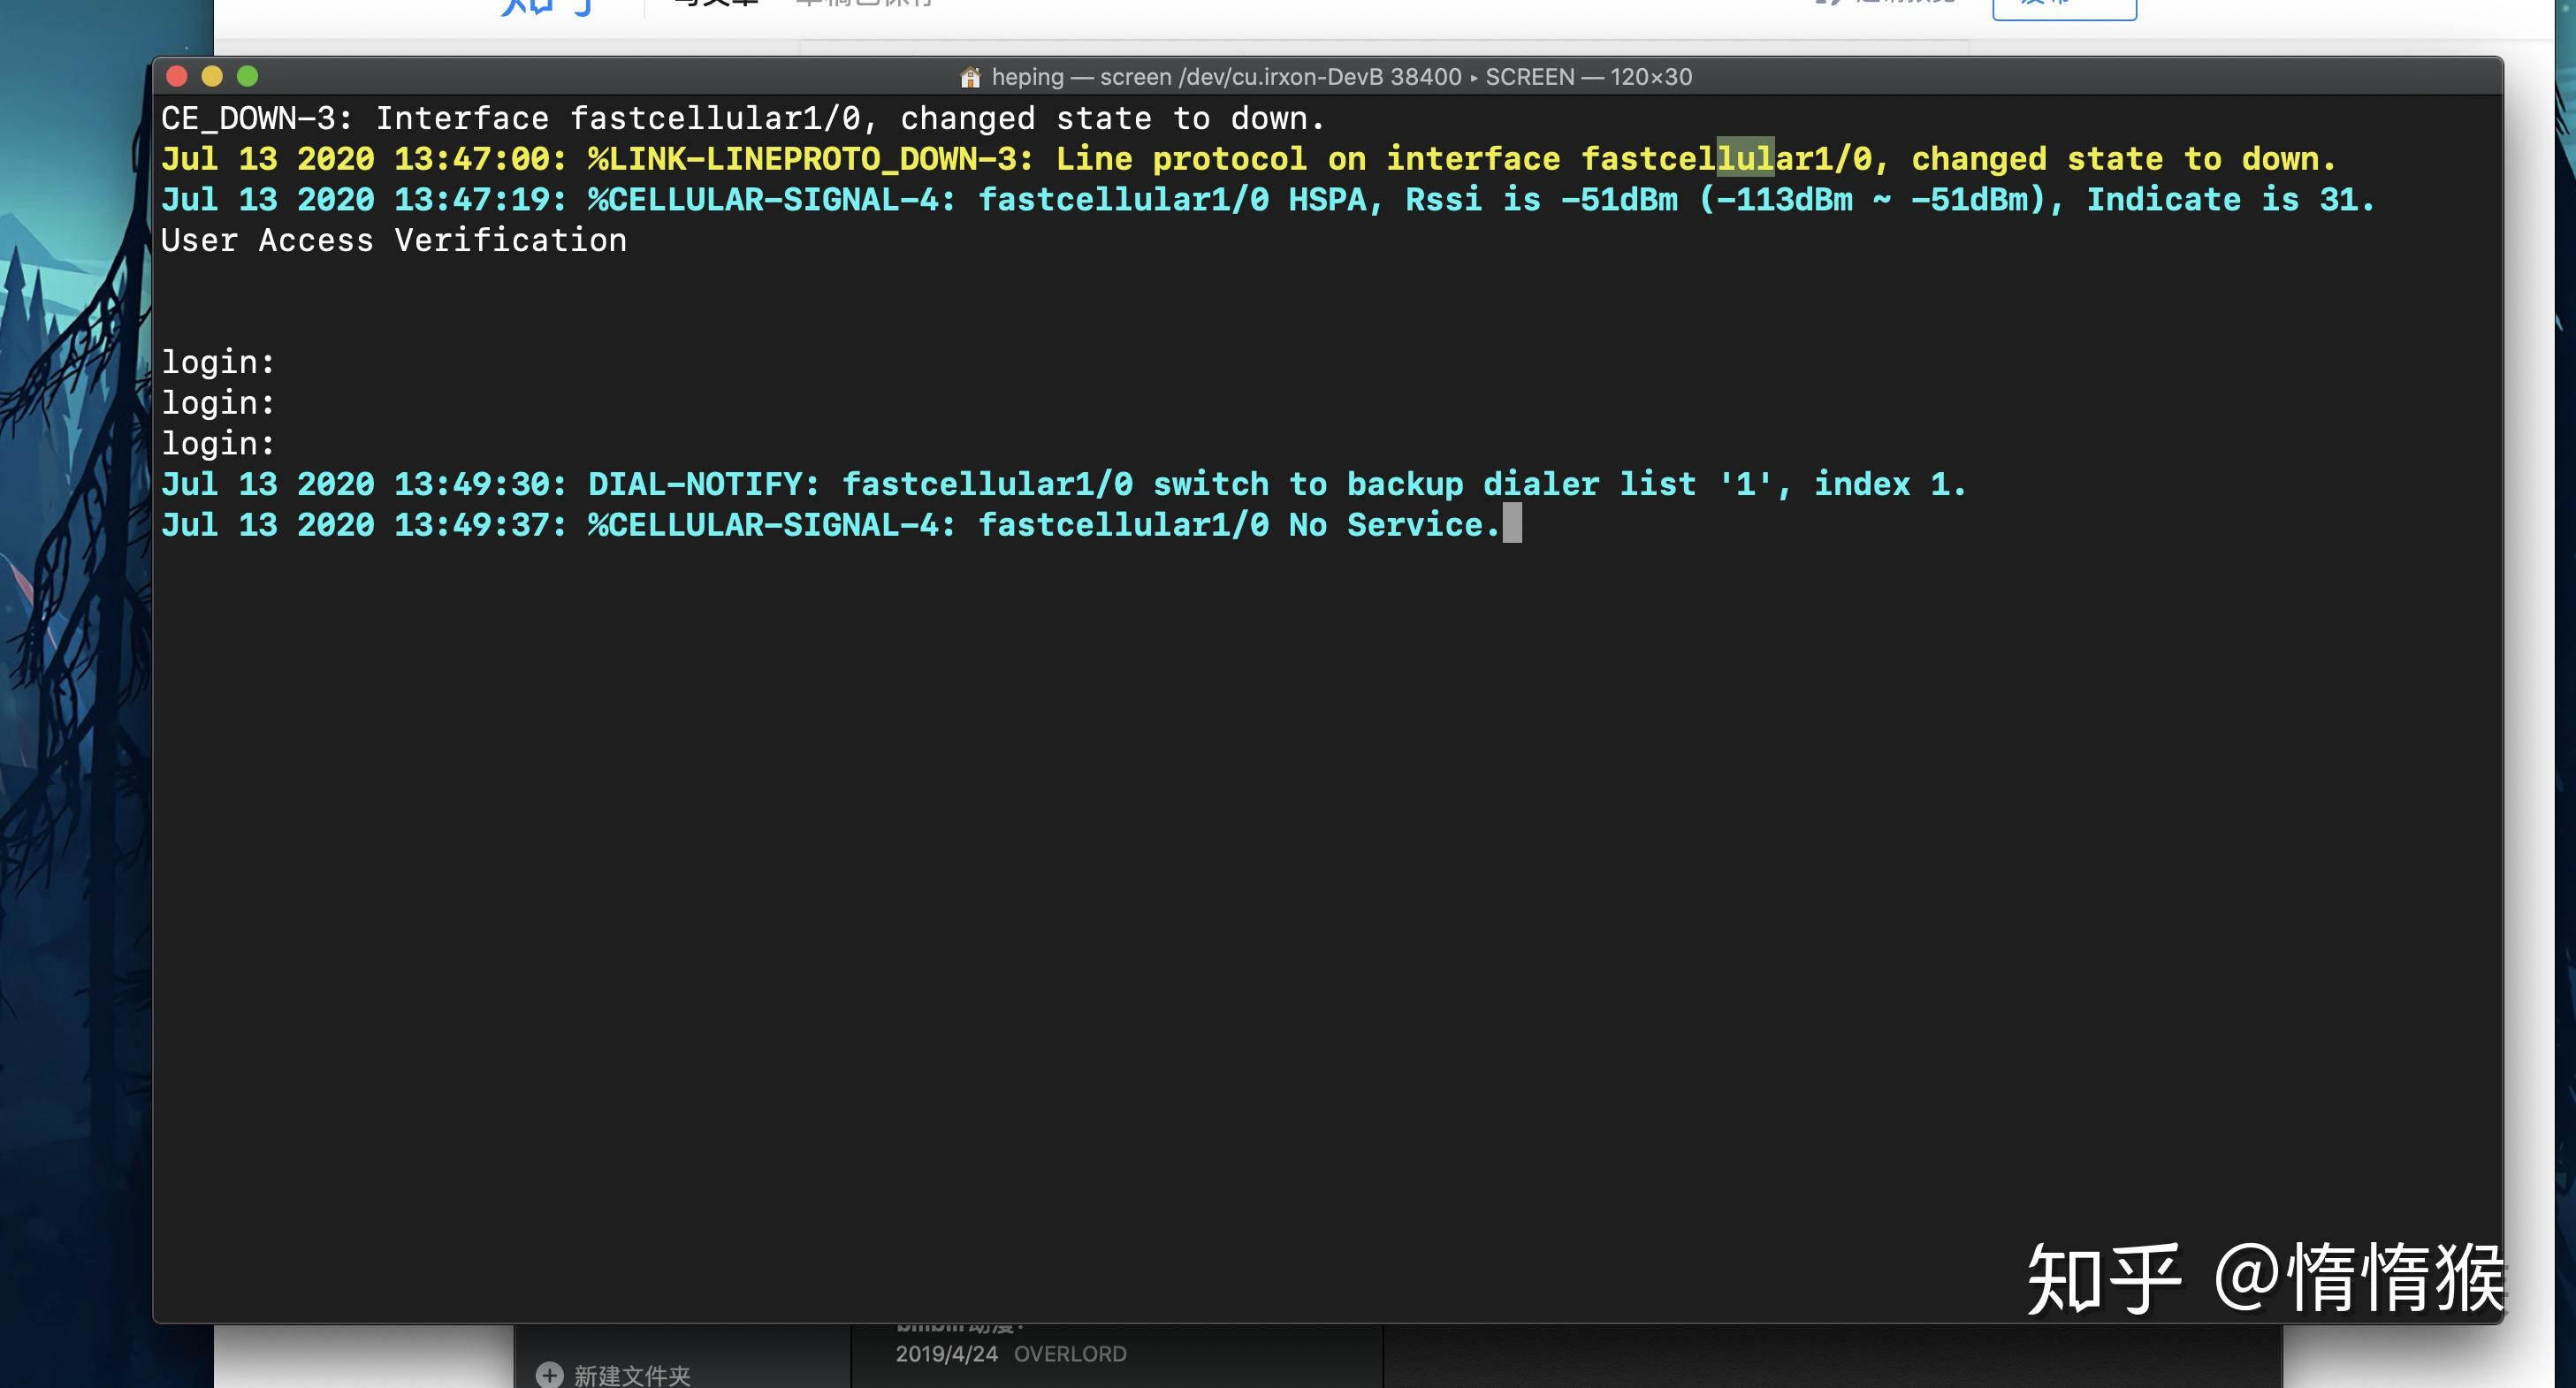Click the User Access Verification line

(394, 240)
